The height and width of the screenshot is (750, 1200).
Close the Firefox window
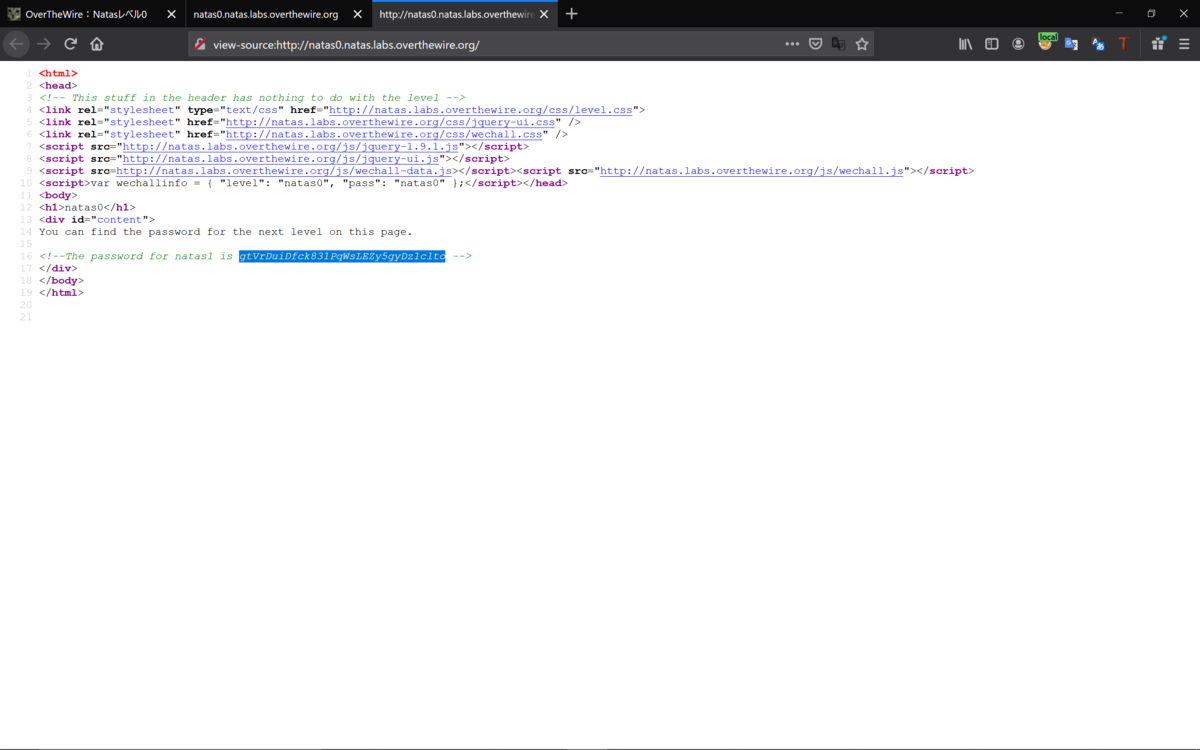tap(1184, 13)
